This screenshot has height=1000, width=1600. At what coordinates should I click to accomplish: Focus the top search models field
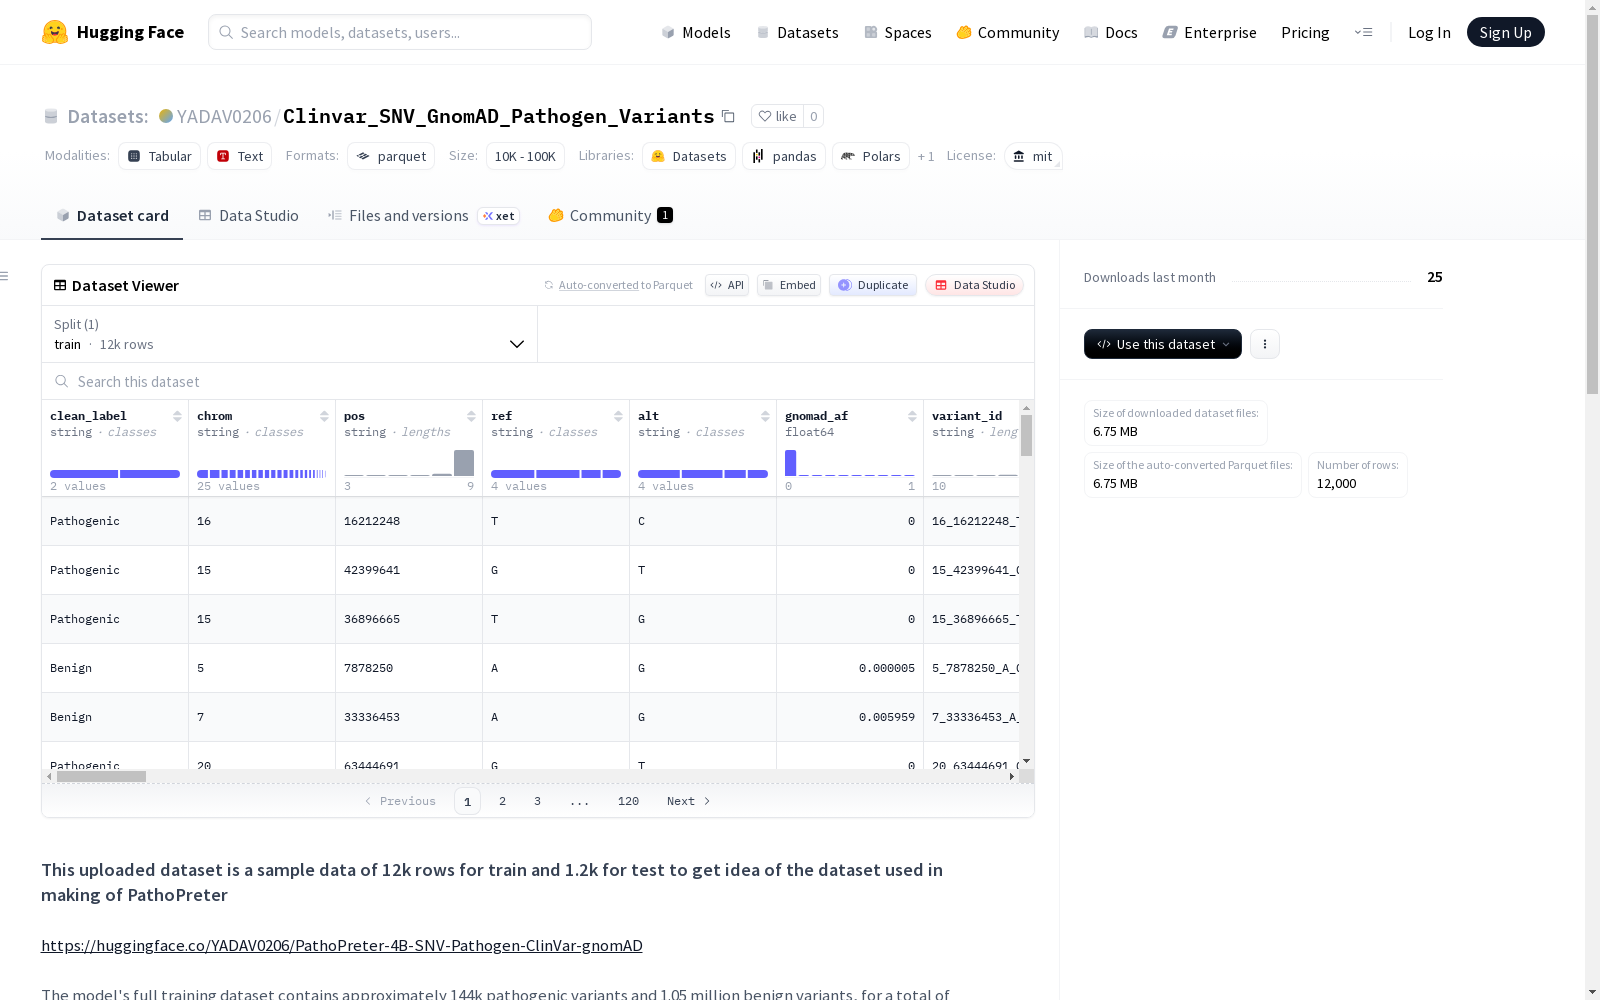400,32
